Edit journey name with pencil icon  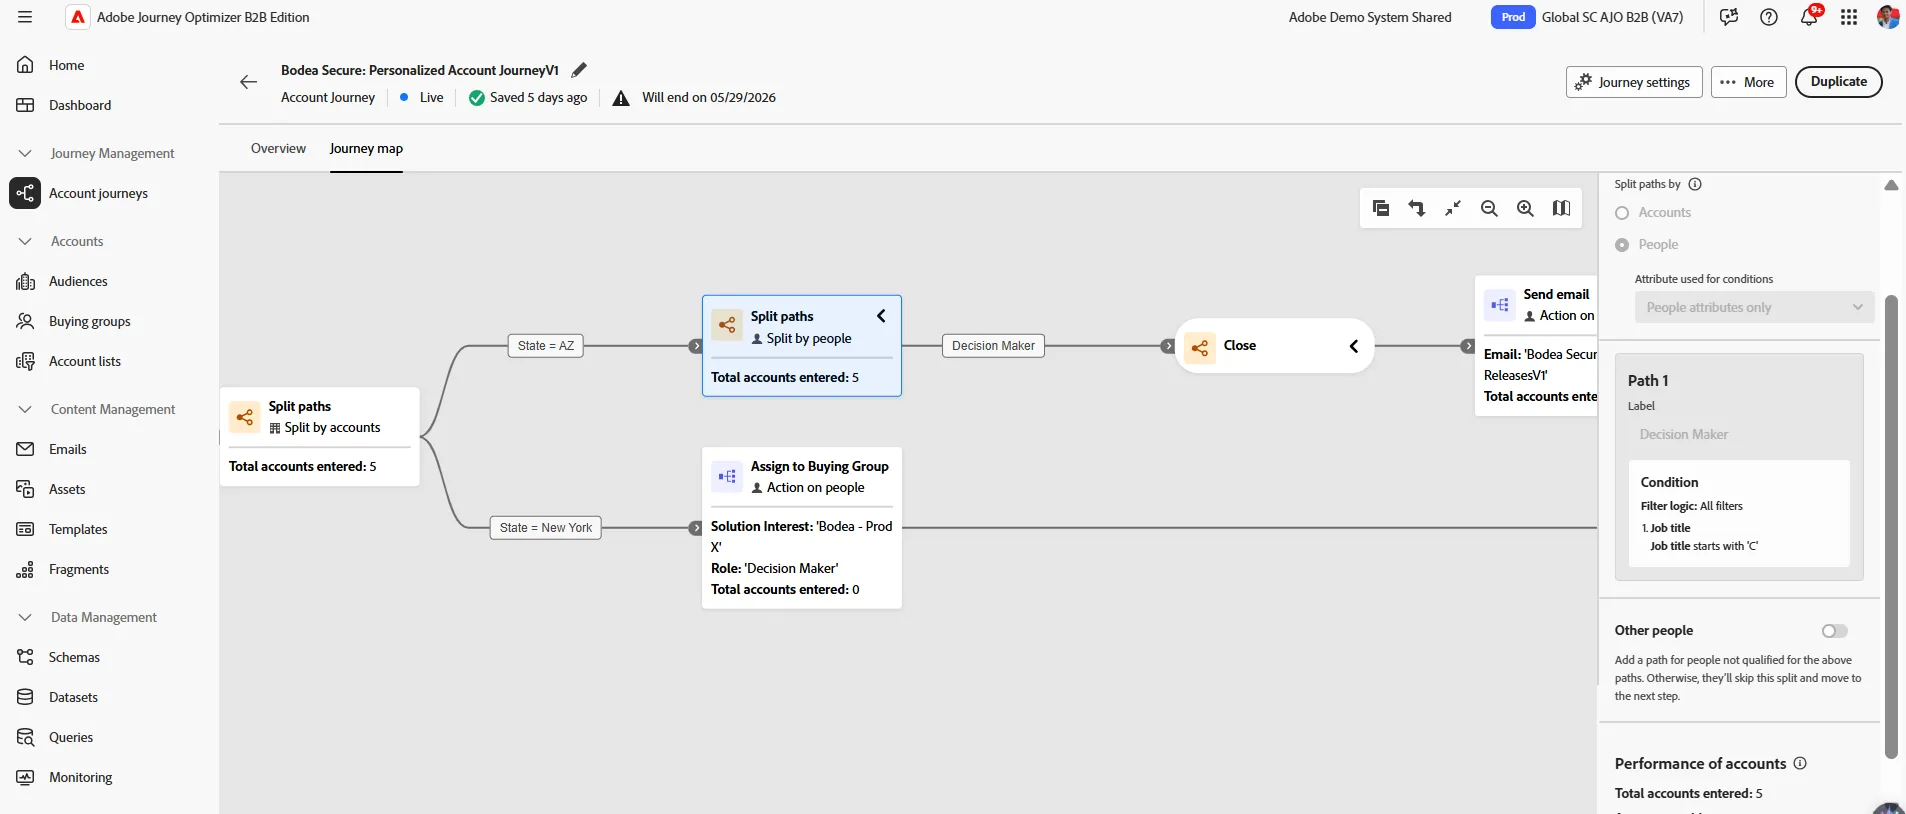(x=579, y=70)
